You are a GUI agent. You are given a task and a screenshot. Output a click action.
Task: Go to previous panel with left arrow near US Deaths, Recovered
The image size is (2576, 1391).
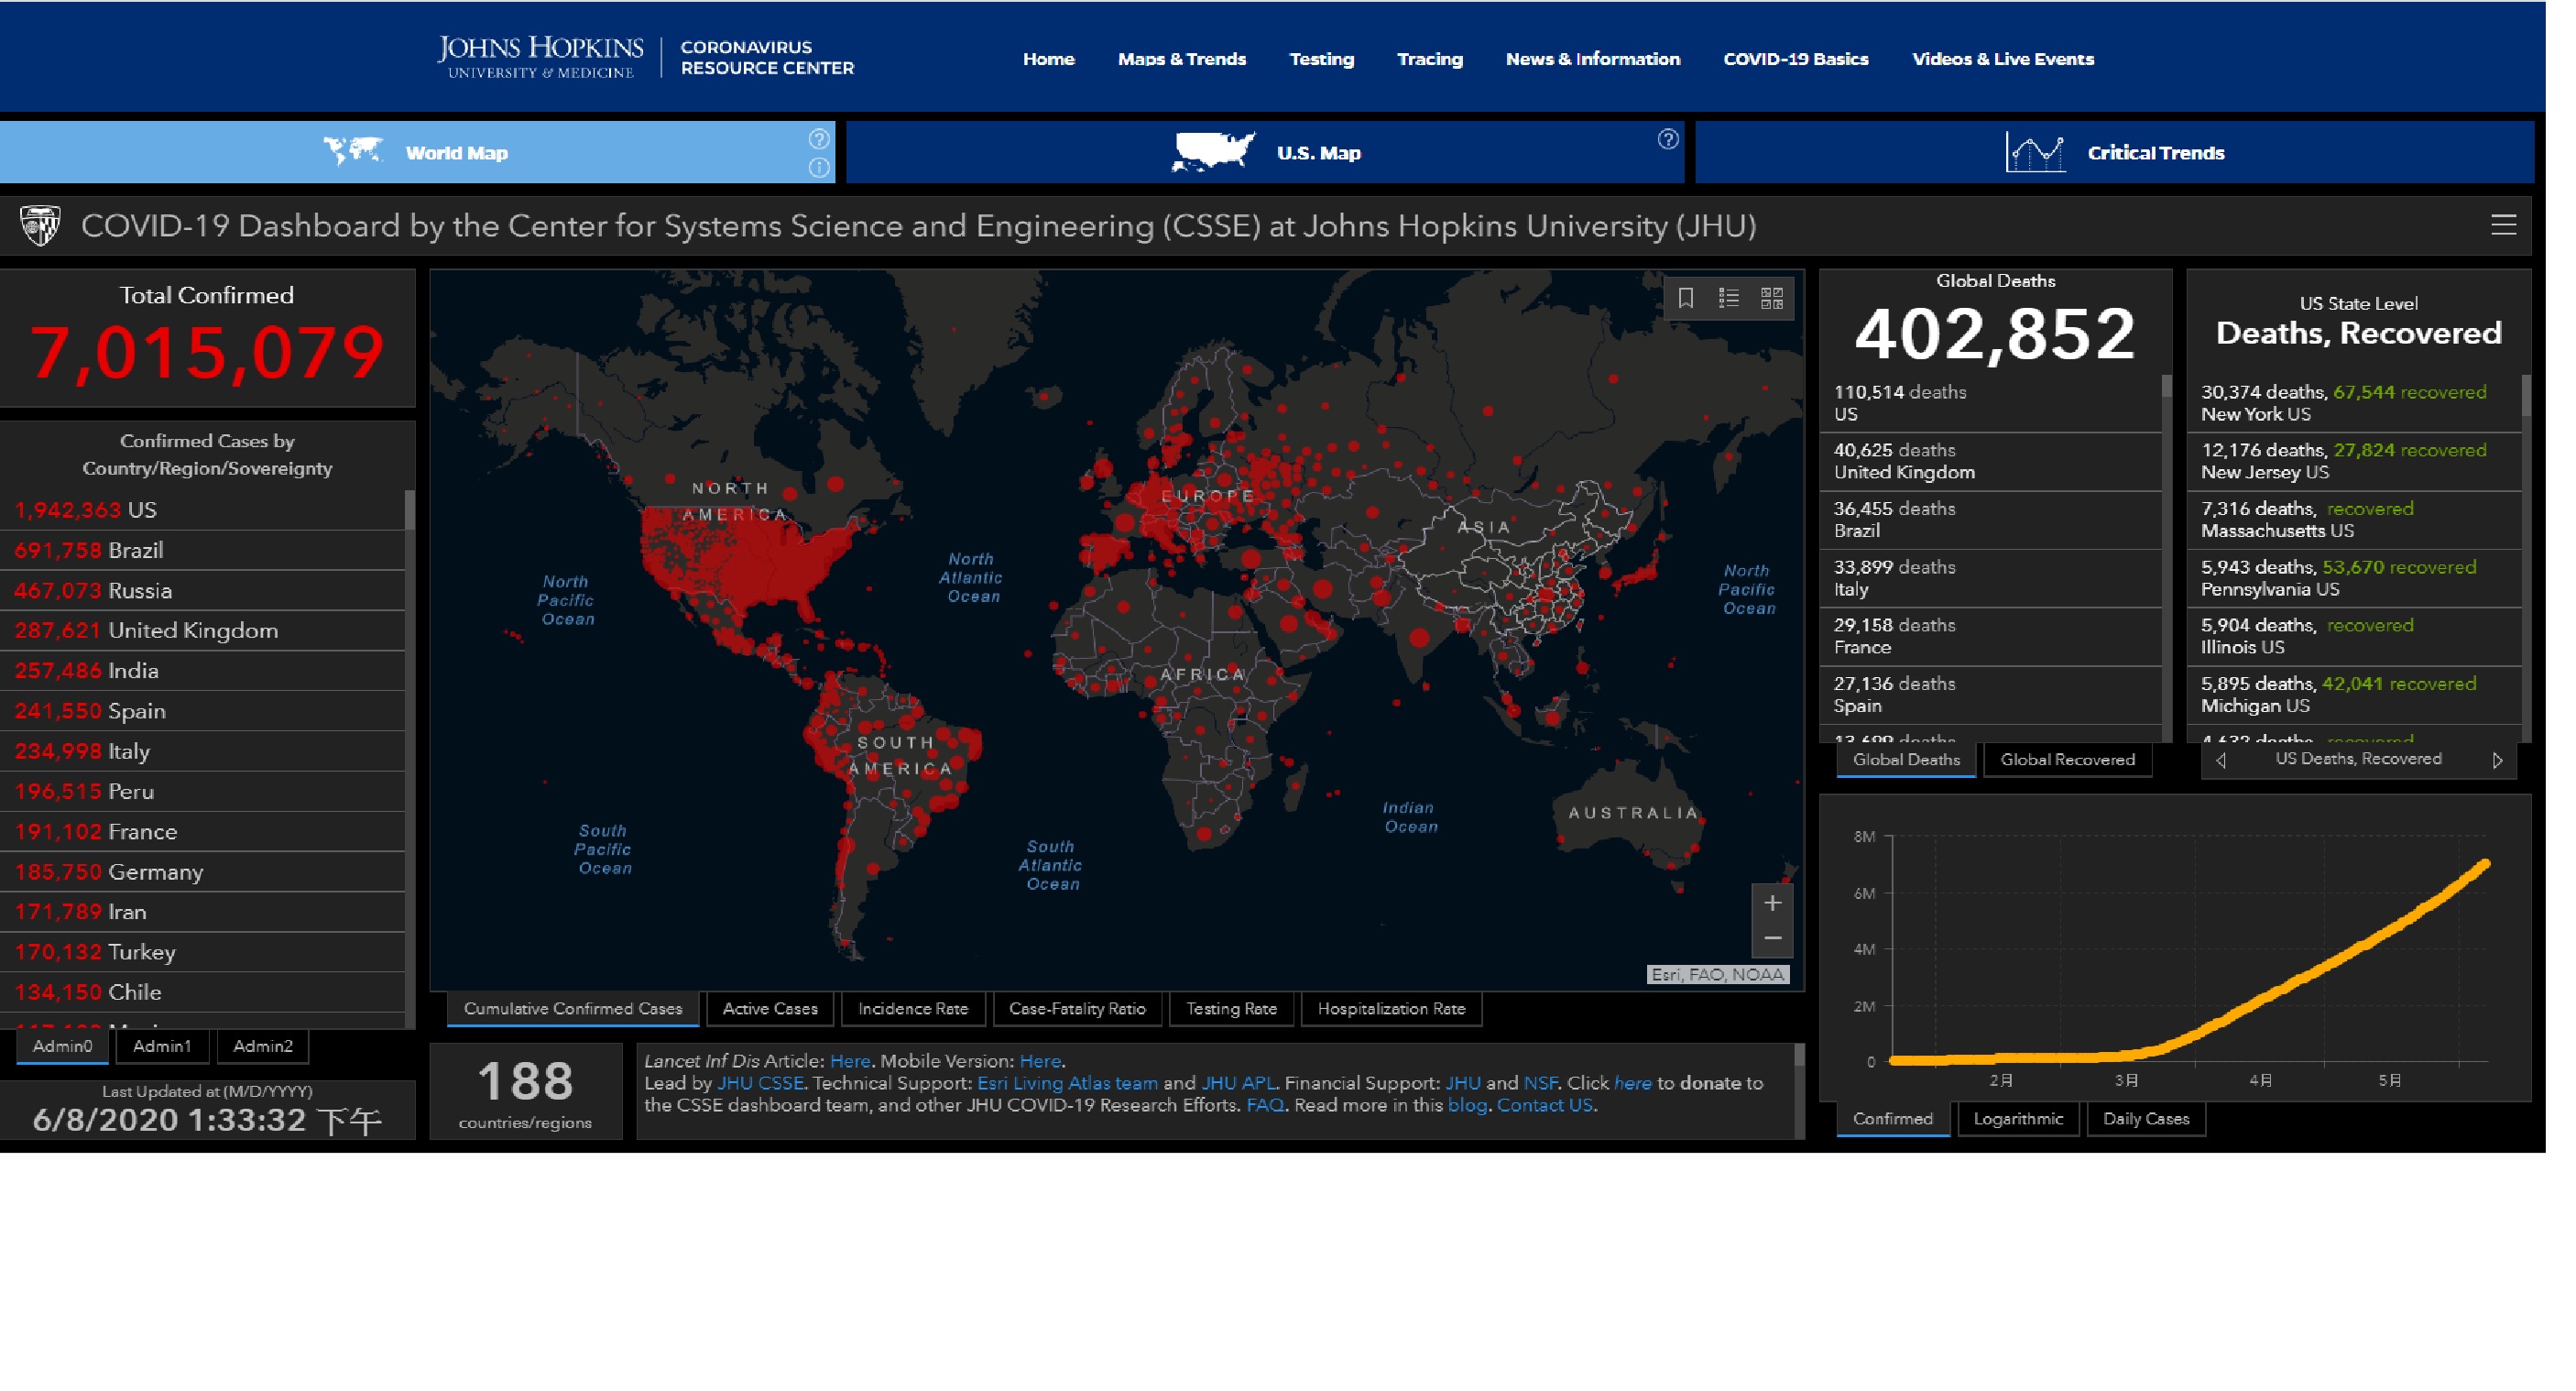point(2221,760)
